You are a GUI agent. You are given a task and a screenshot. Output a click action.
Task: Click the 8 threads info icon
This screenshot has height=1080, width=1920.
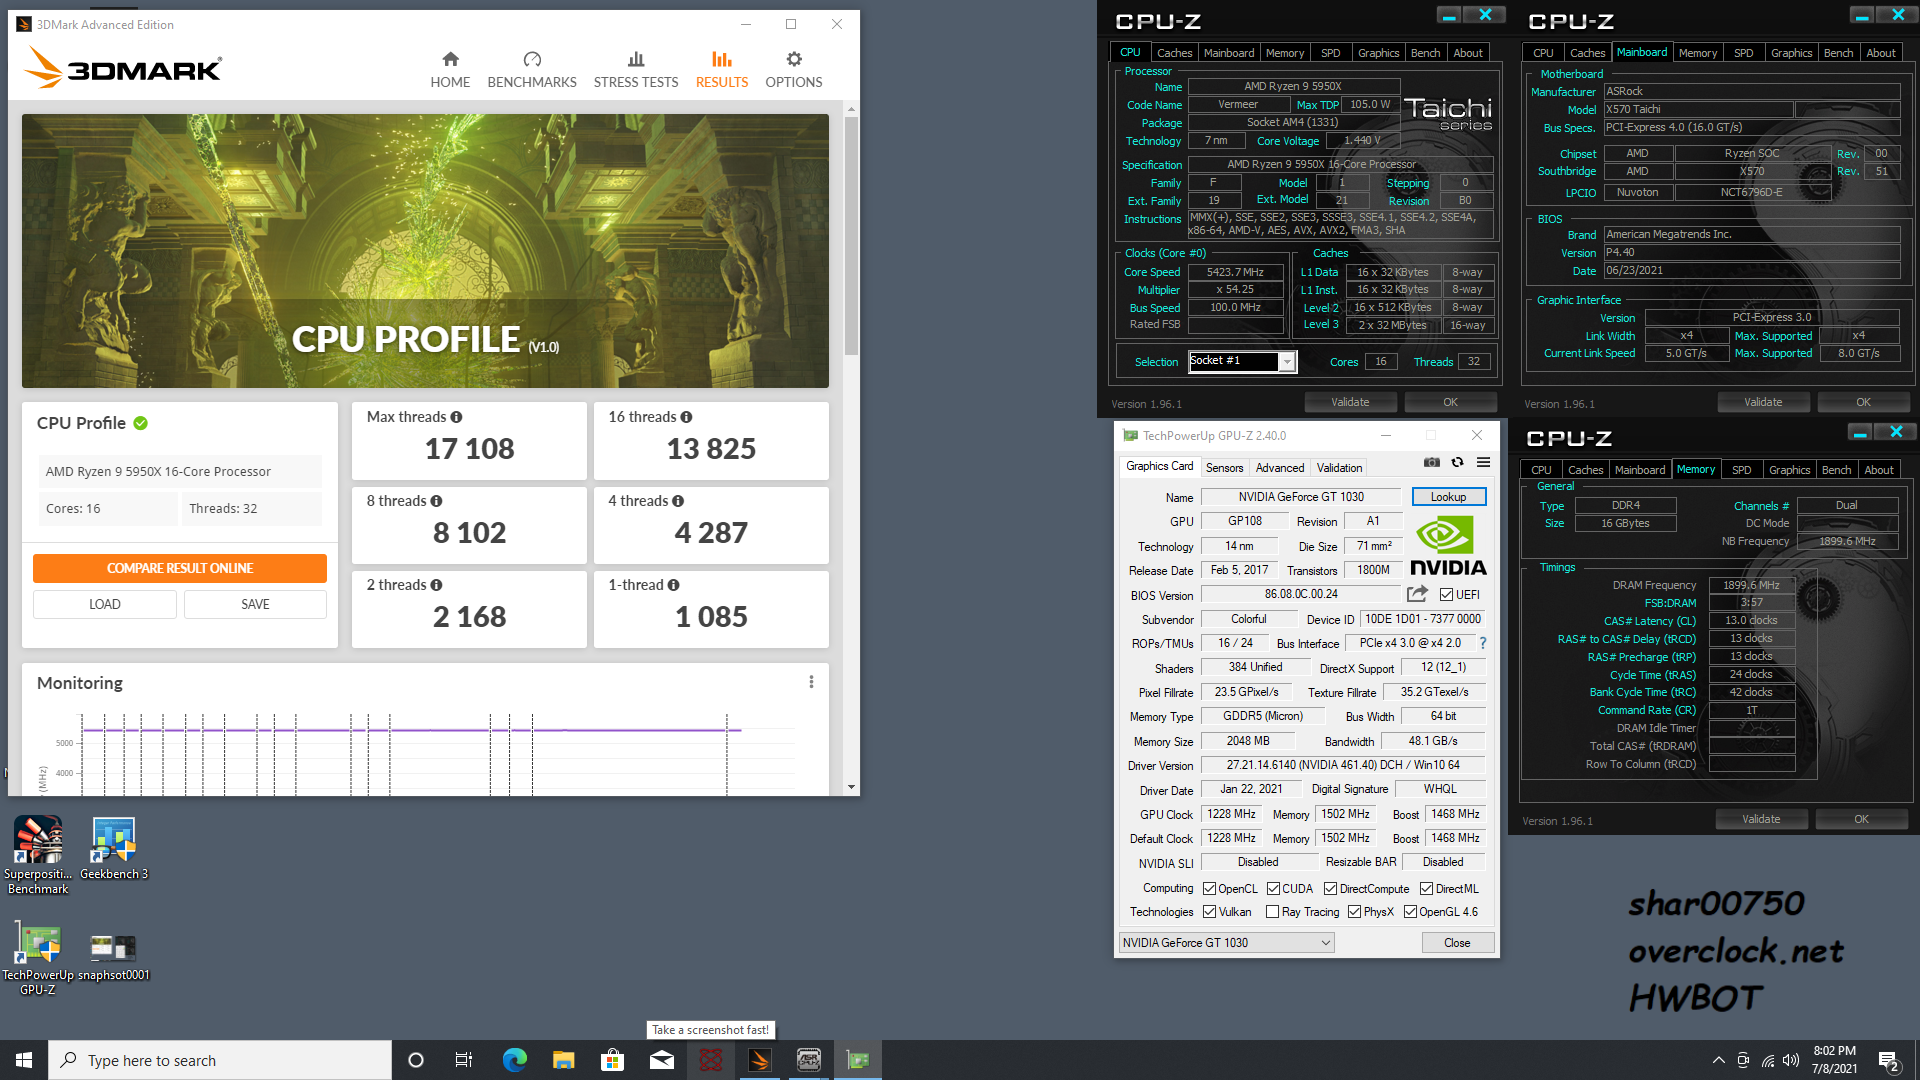(436, 501)
